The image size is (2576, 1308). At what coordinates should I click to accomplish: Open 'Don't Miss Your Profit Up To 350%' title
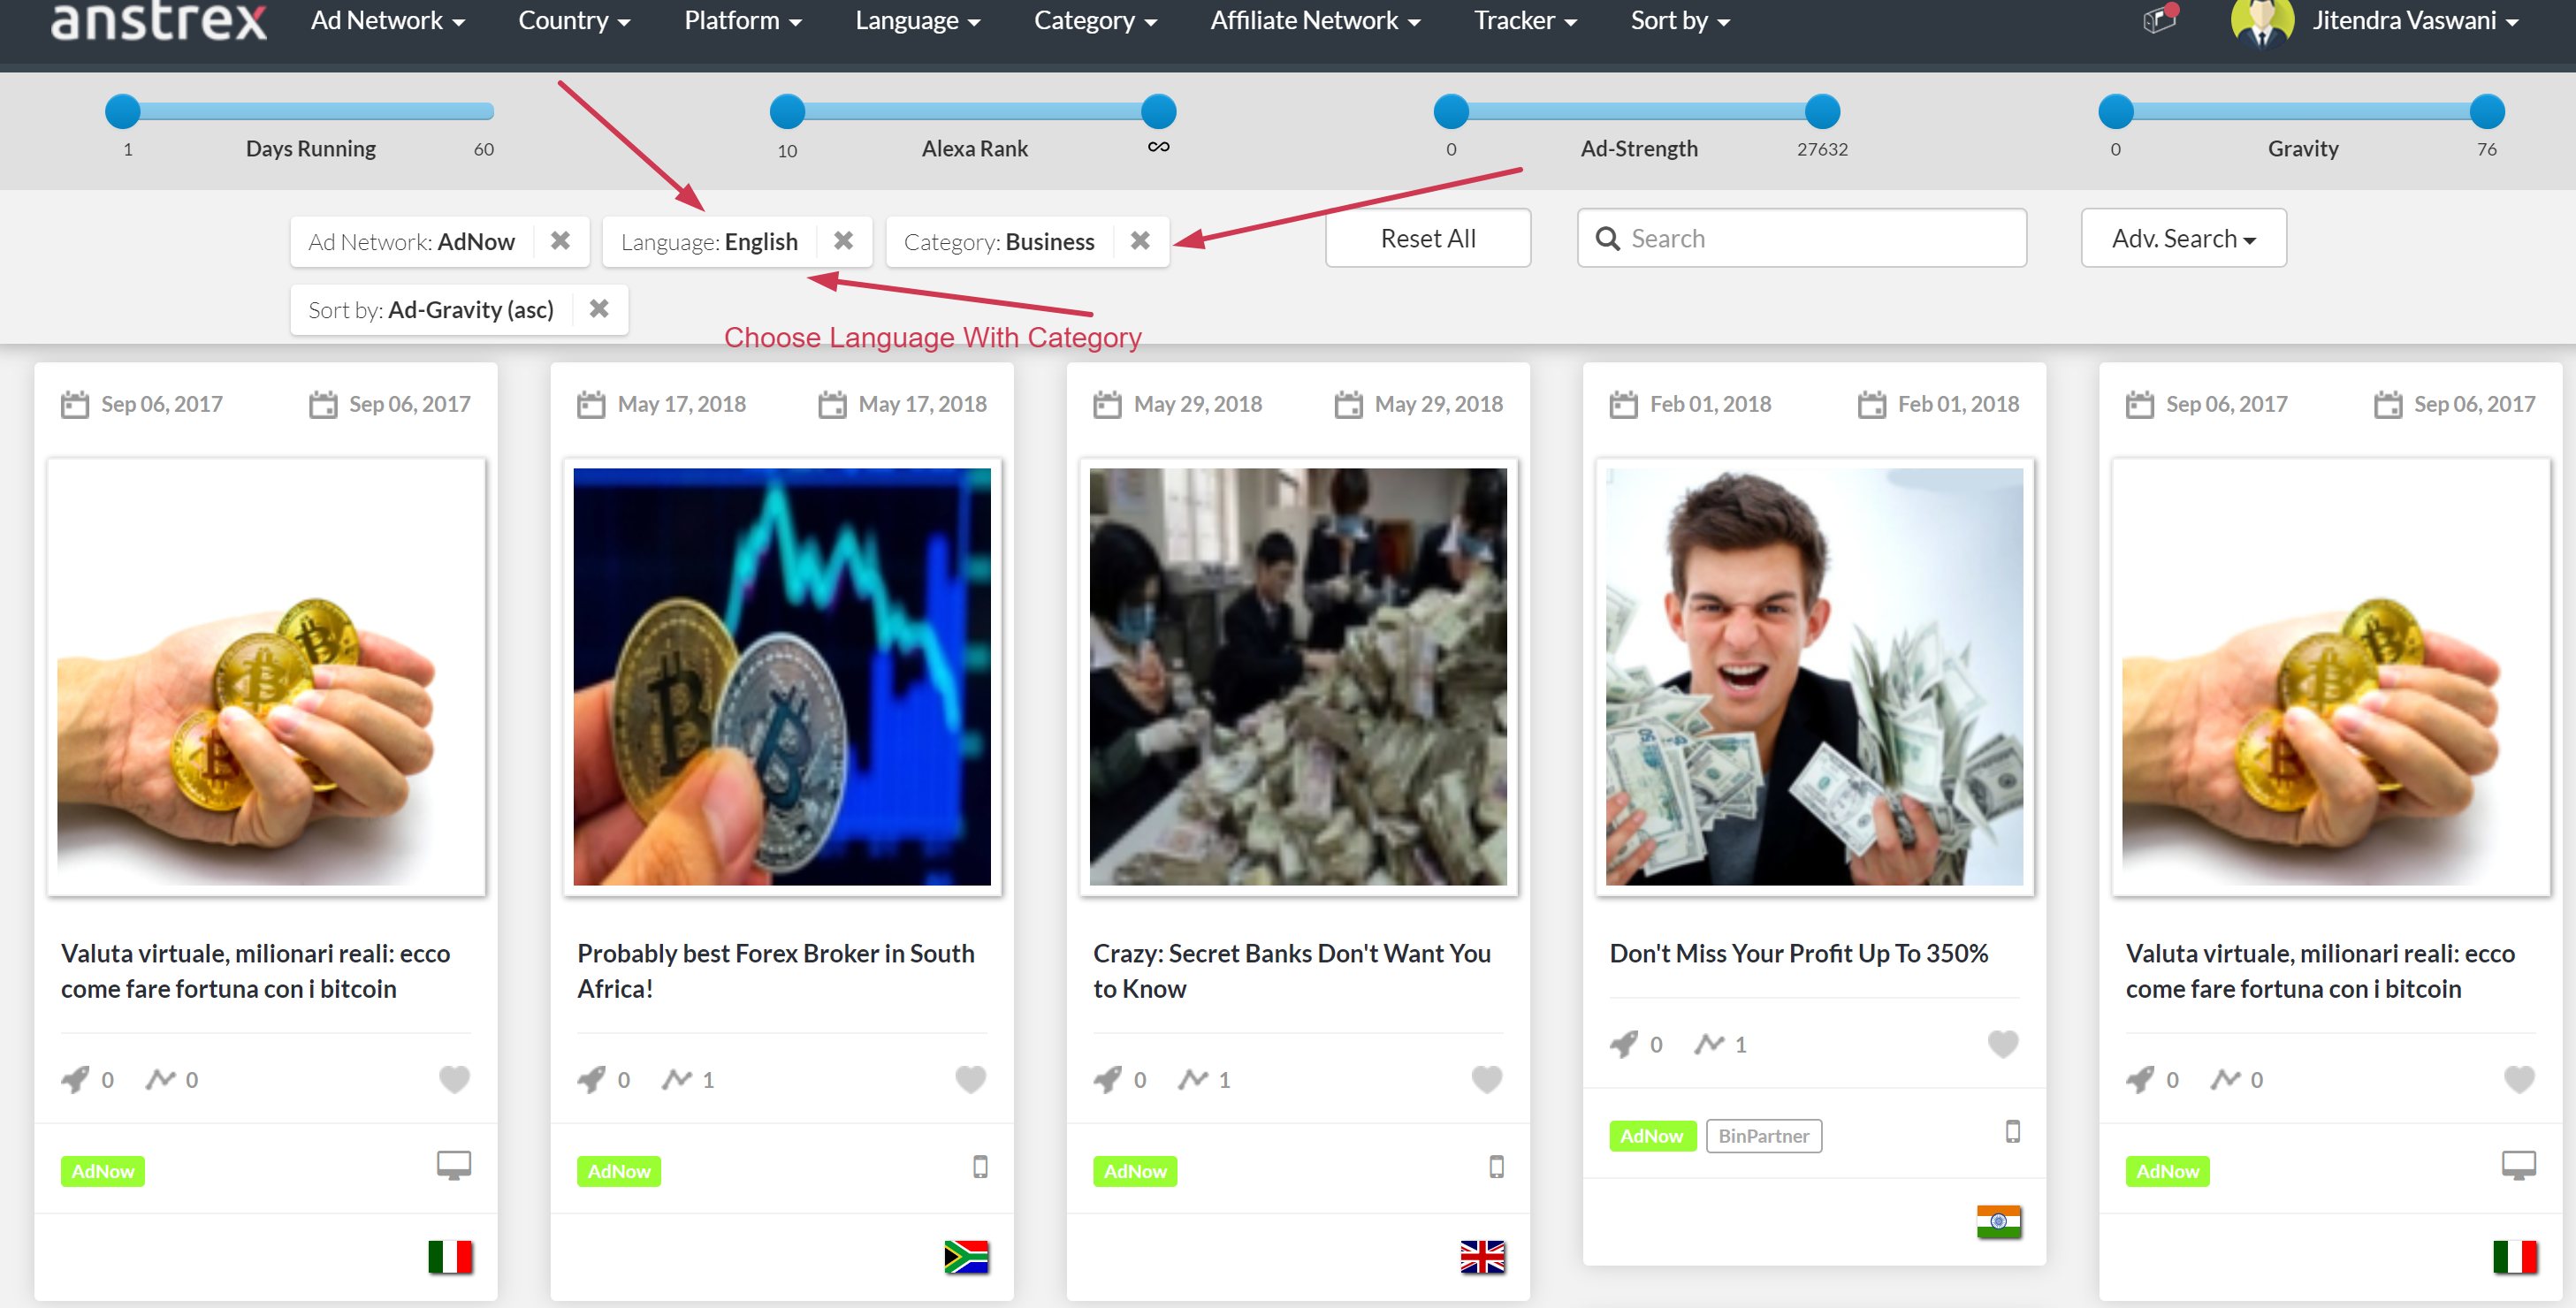tap(1798, 953)
